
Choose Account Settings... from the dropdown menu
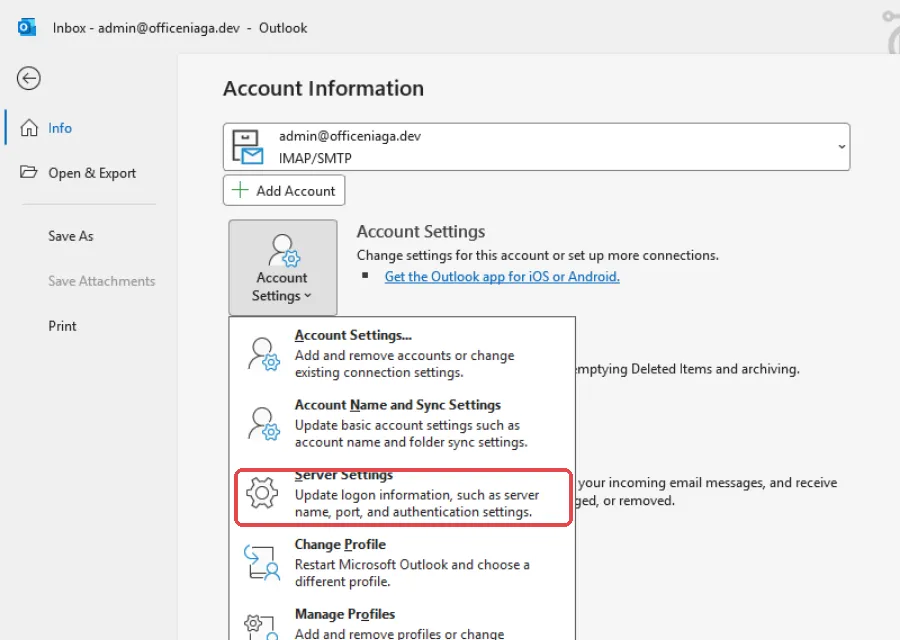point(402,354)
